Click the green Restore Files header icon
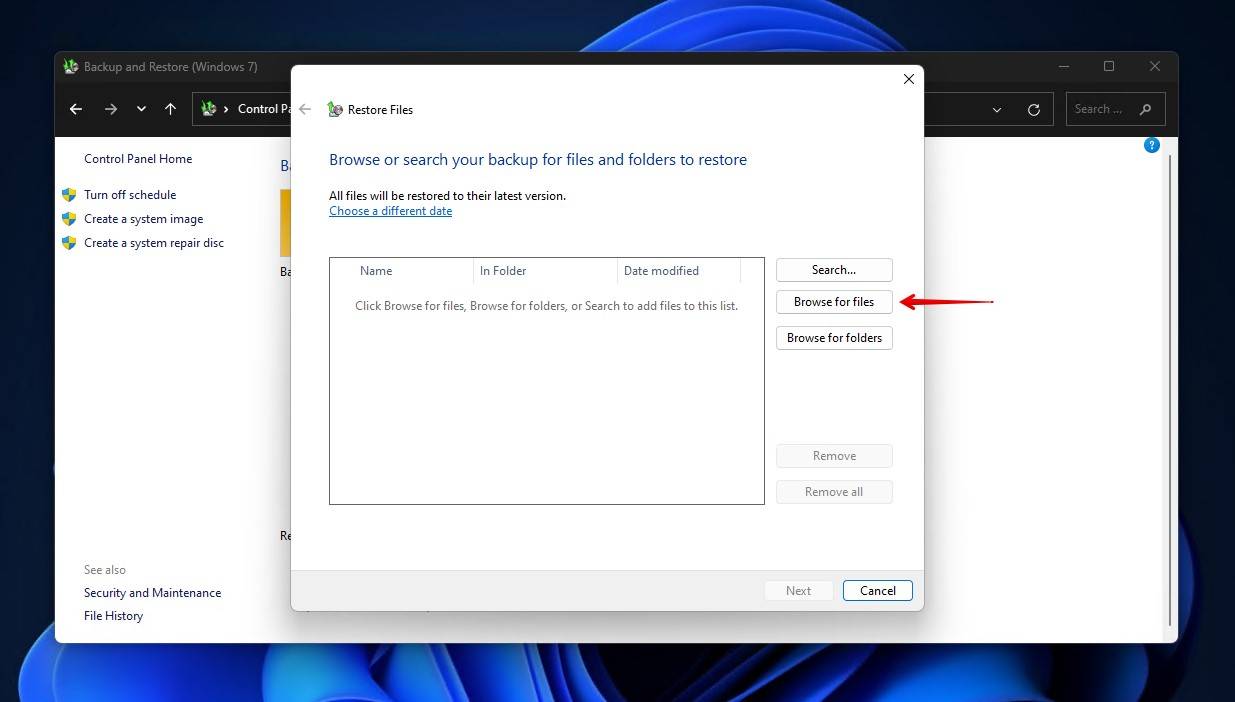The height and width of the screenshot is (702, 1235). click(334, 109)
